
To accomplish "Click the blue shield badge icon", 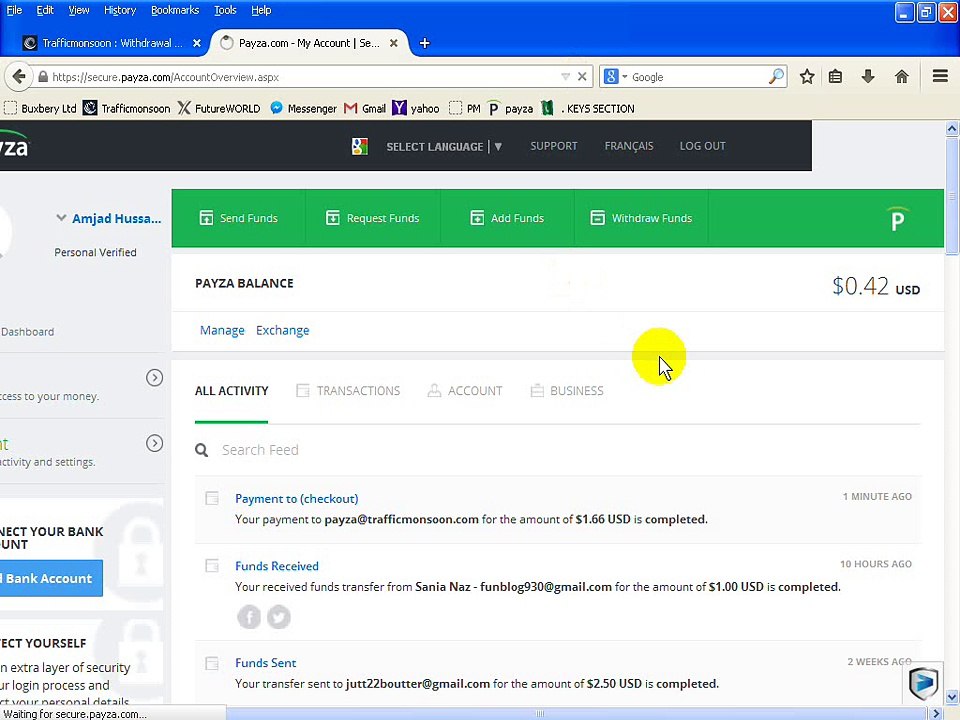I will click(x=923, y=682).
